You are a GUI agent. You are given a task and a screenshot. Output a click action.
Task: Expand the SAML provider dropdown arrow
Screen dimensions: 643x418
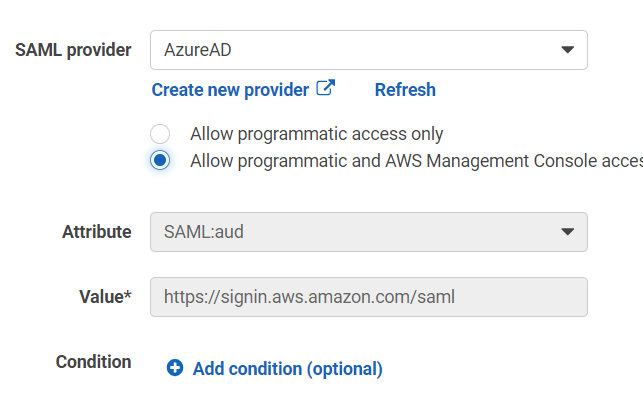567,49
